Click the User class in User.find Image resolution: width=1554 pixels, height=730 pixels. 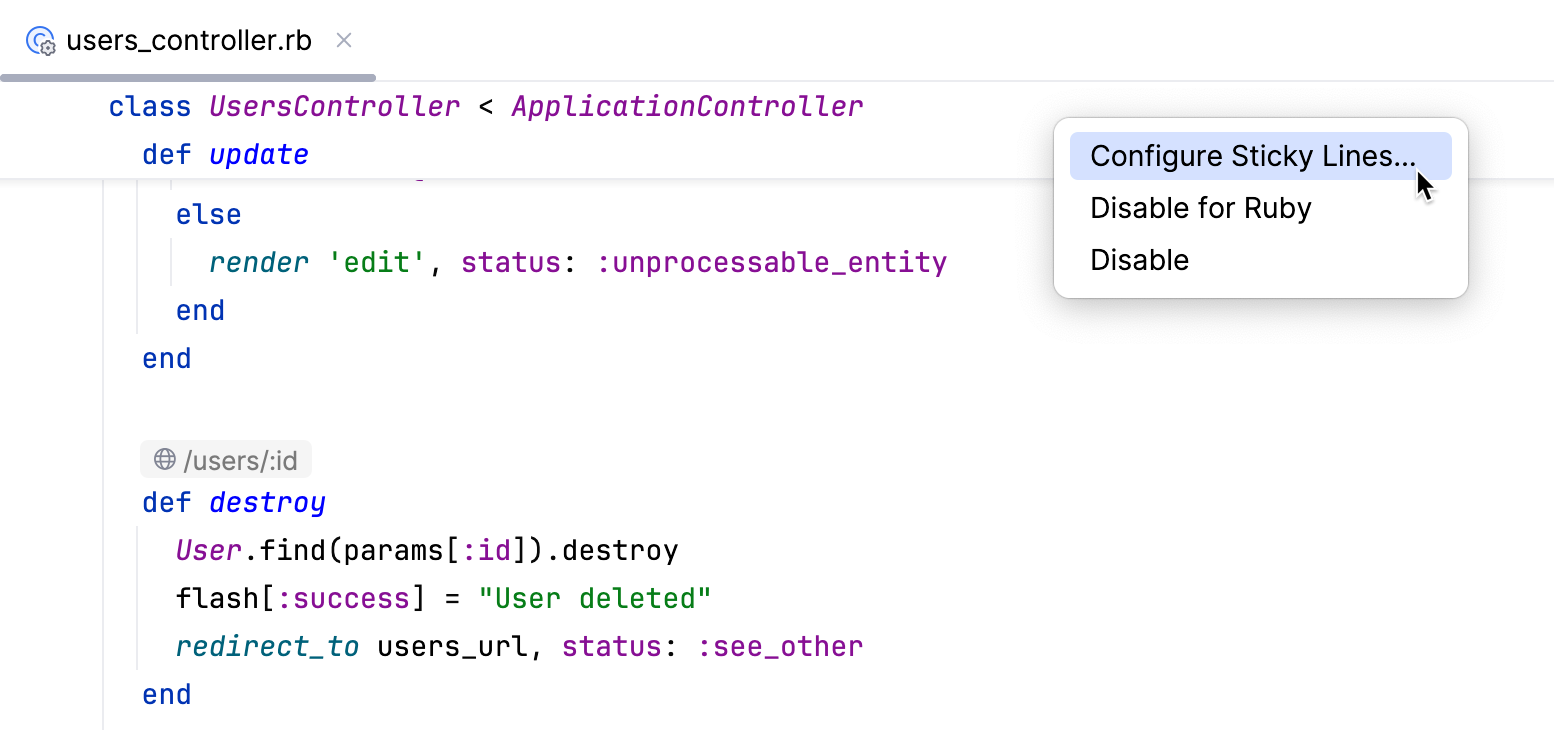tap(208, 550)
